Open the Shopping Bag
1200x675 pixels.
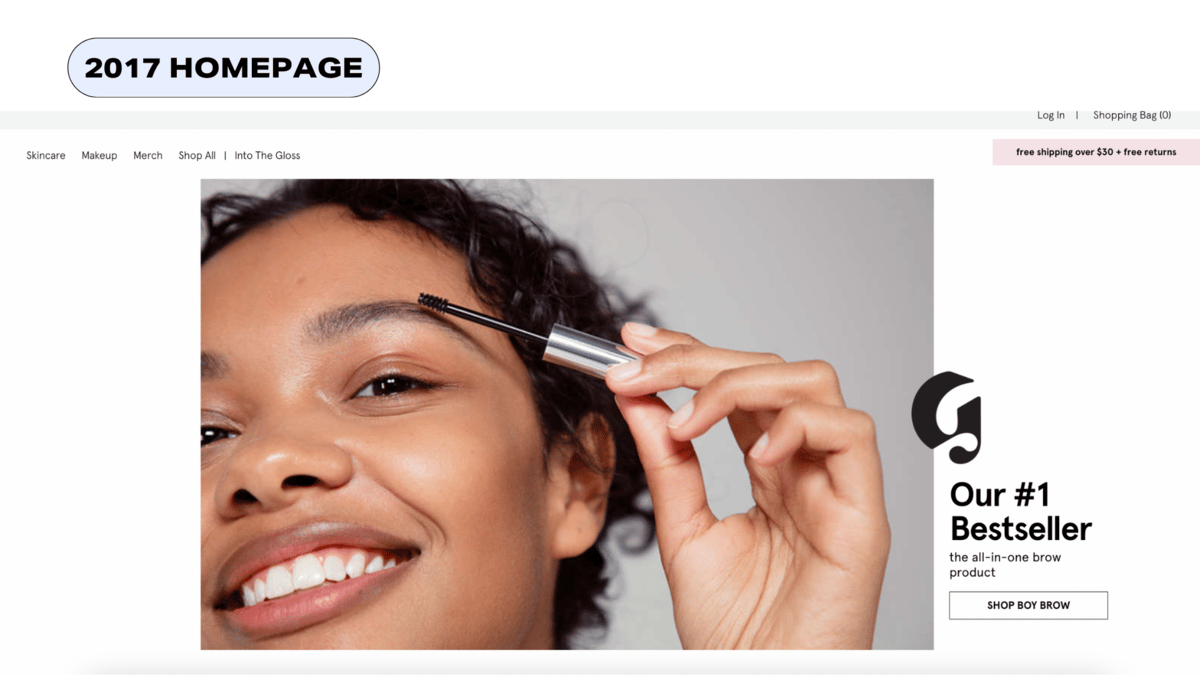click(1132, 115)
